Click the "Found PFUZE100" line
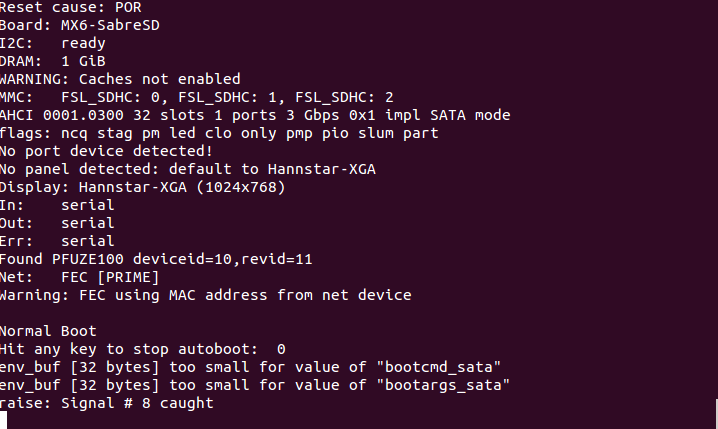The width and height of the screenshot is (718, 429). click(156, 259)
